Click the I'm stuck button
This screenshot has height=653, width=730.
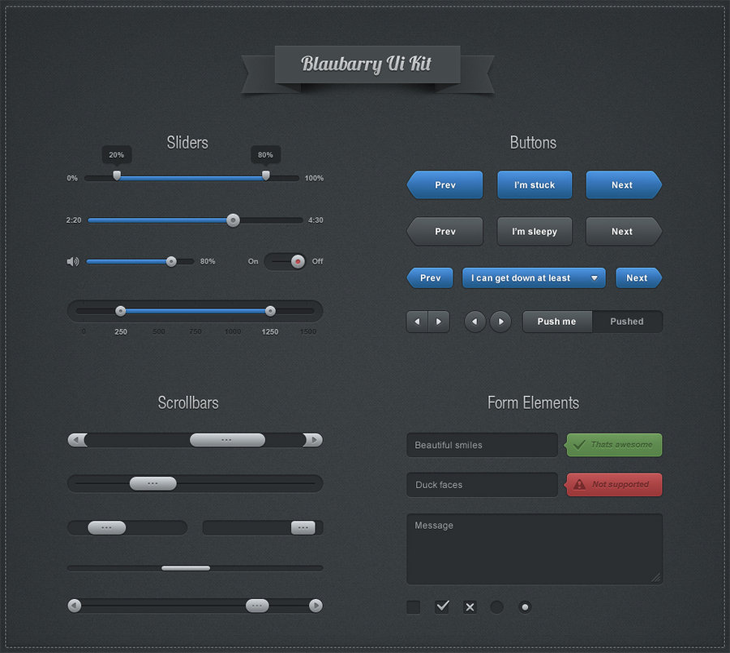coord(534,185)
